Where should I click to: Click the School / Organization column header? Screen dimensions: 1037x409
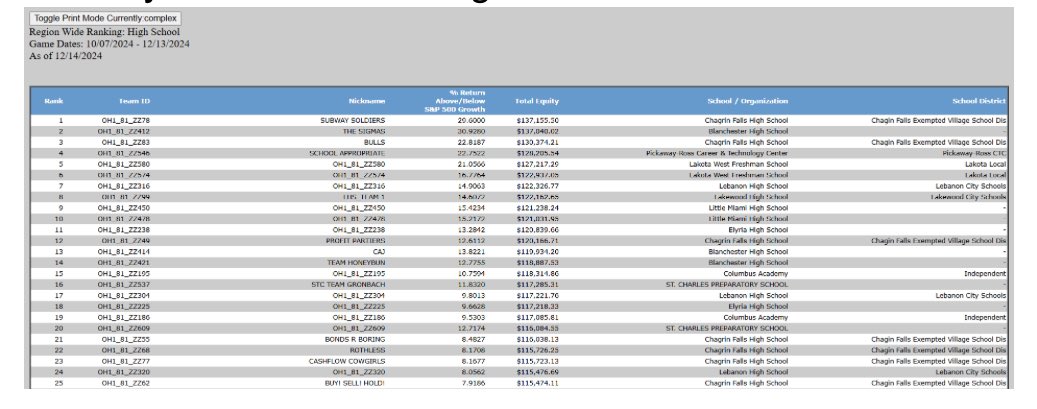tap(748, 101)
